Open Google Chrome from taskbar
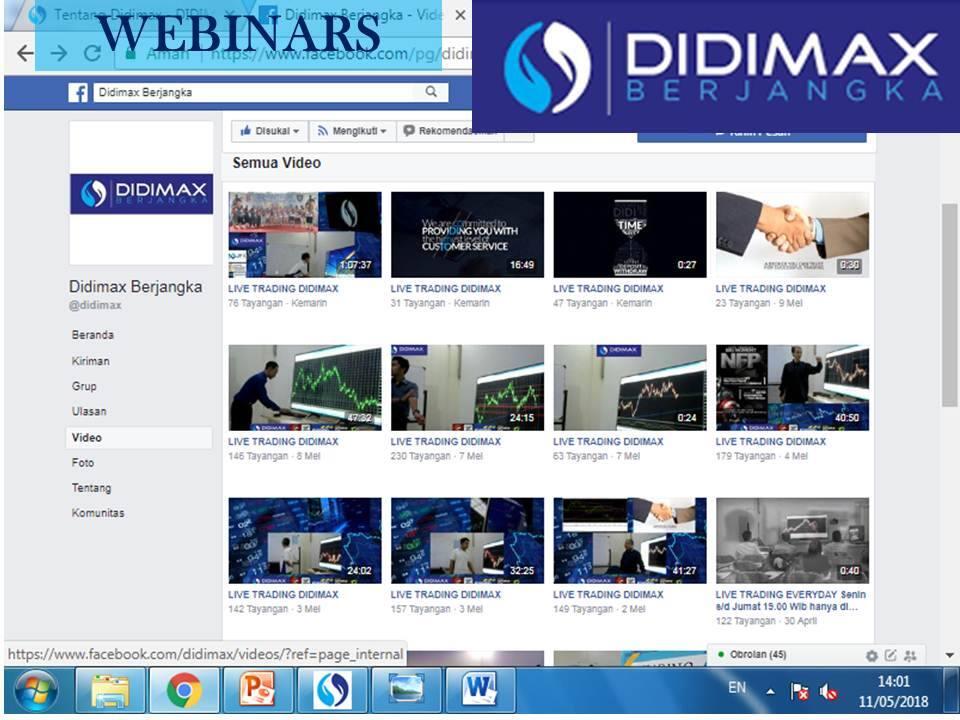The width and height of the screenshot is (960, 720). coord(184,691)
